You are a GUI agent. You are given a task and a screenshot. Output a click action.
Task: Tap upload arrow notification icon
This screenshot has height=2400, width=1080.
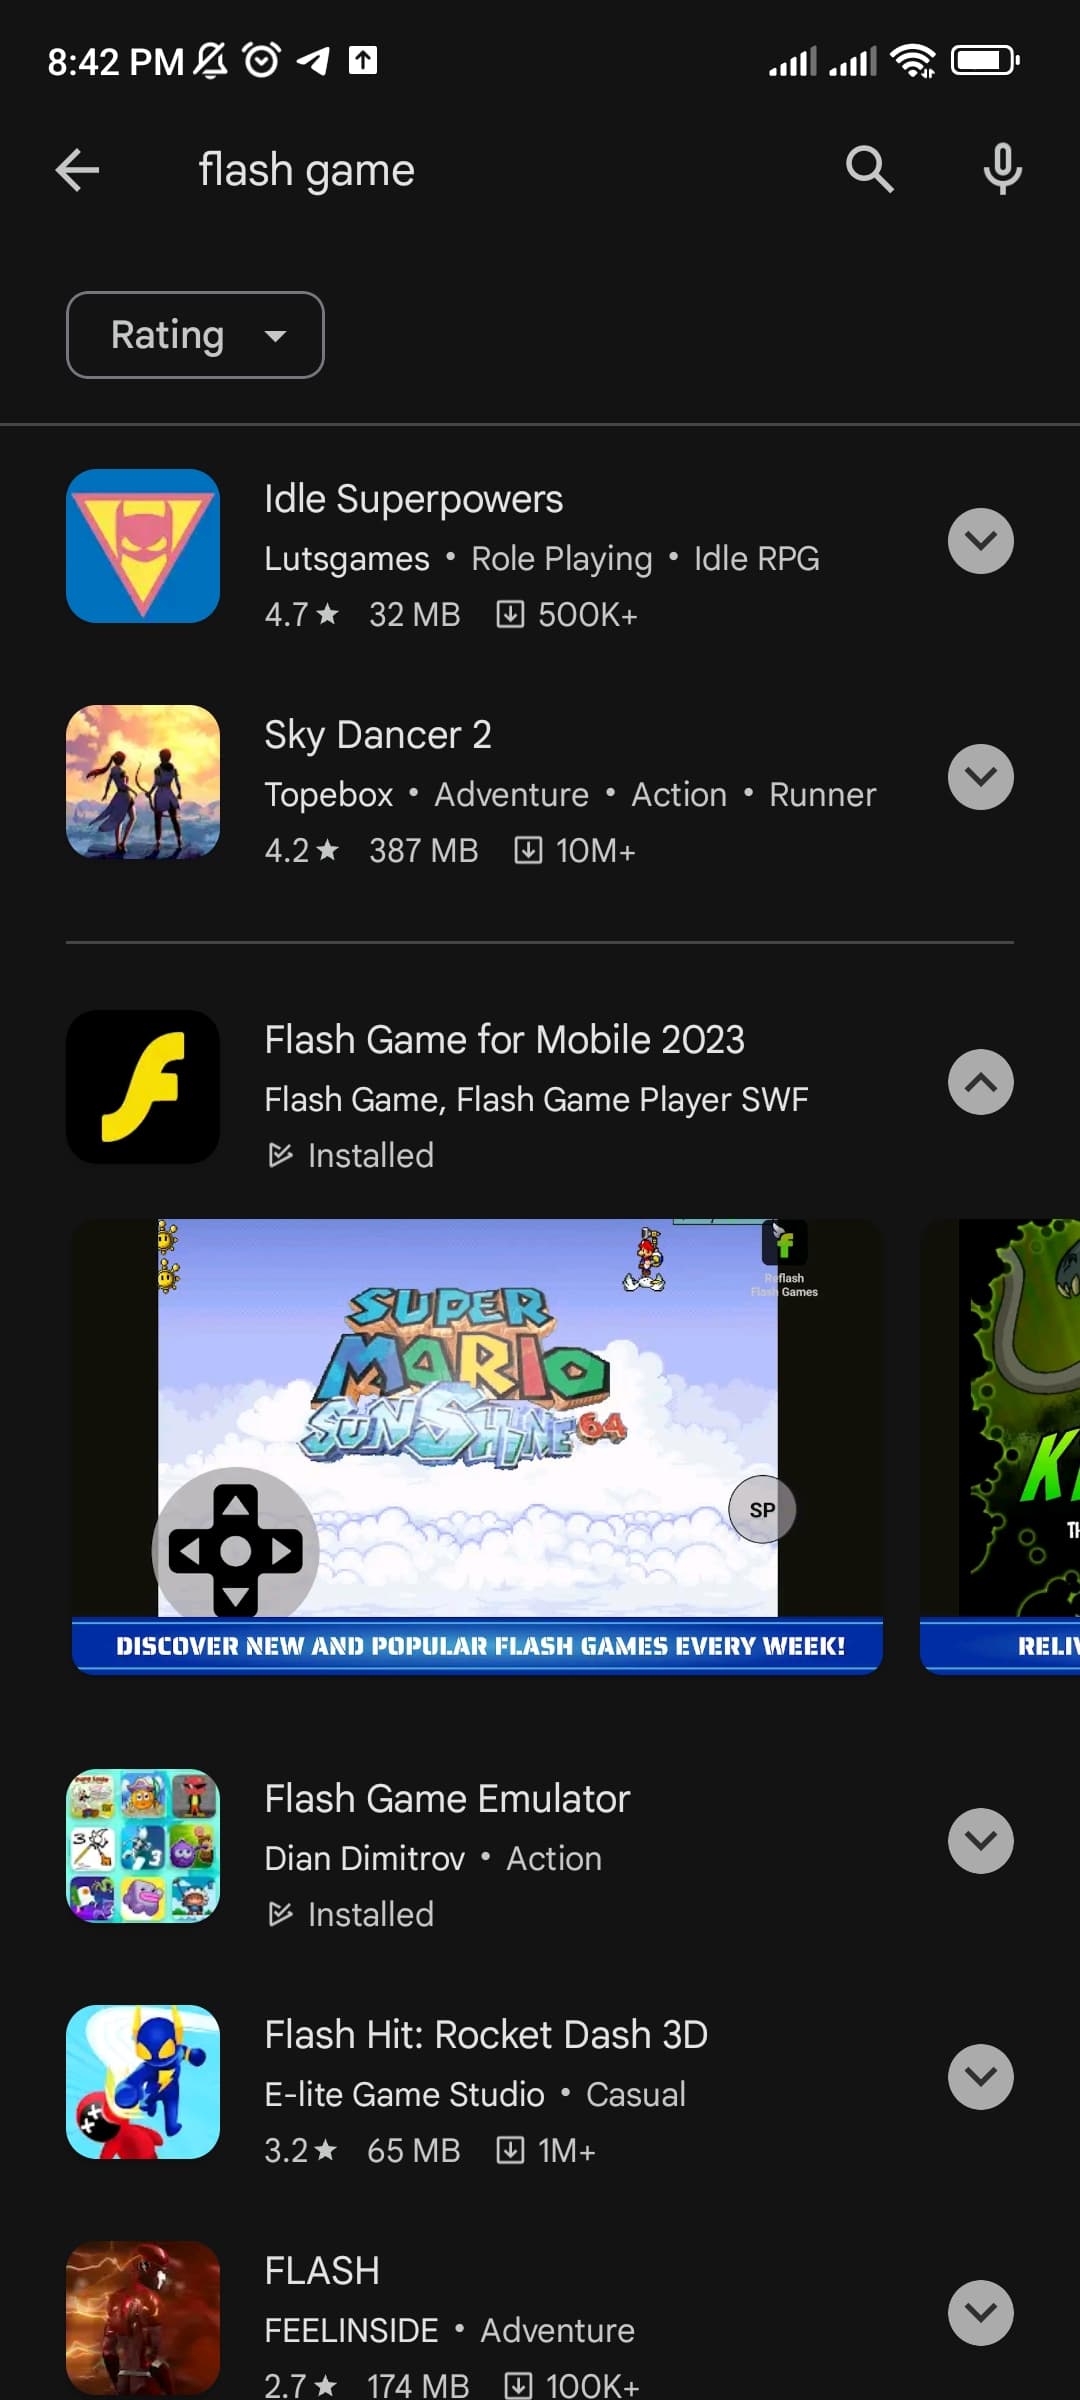[363, 60]
